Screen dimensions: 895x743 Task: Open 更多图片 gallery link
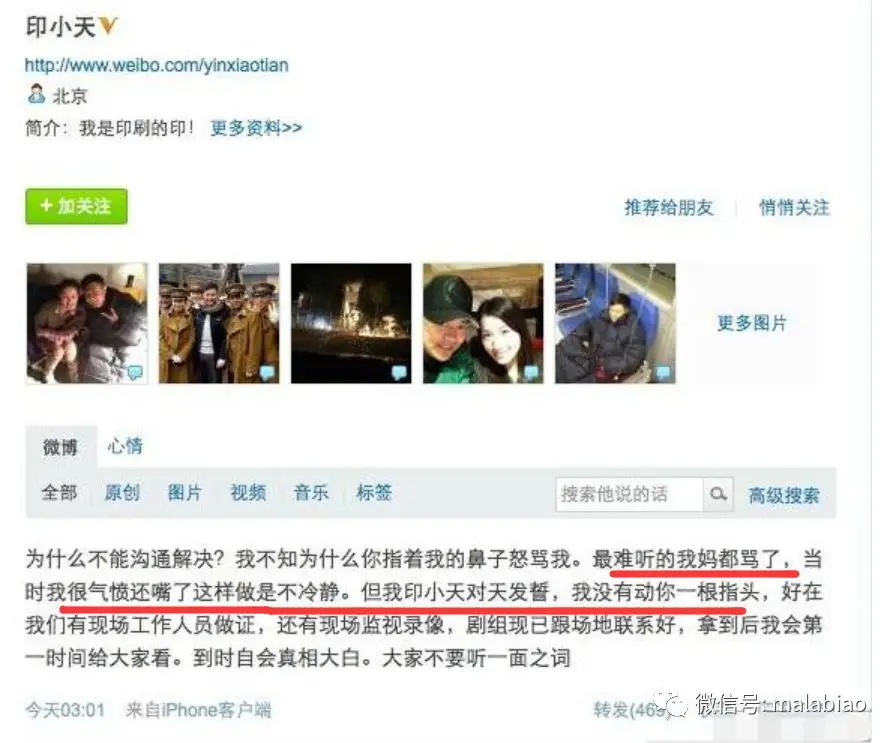pyautogui.click(x=752, y=323)
